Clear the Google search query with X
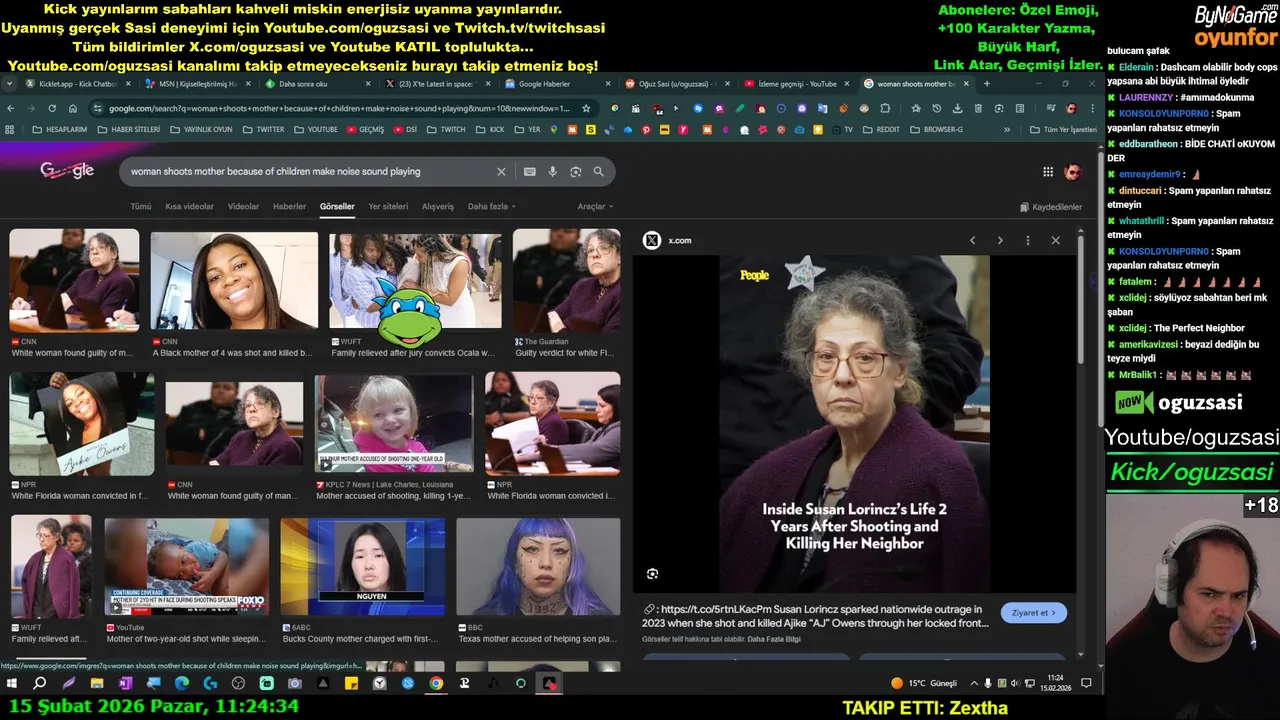The width and height of the screenshot is (1280, 720). [x=501, y=172]
